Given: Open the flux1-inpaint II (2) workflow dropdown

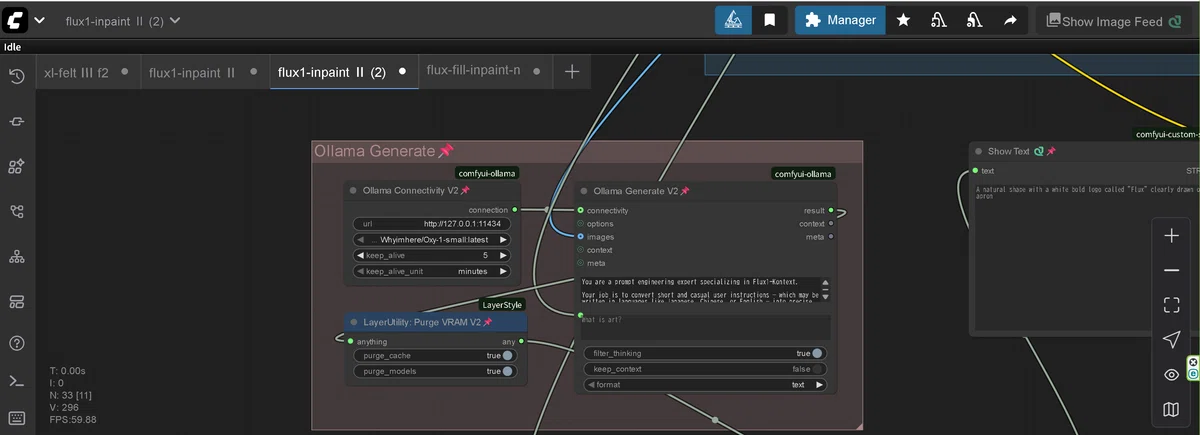Looking at the screenshot, I should pos(123,20).
